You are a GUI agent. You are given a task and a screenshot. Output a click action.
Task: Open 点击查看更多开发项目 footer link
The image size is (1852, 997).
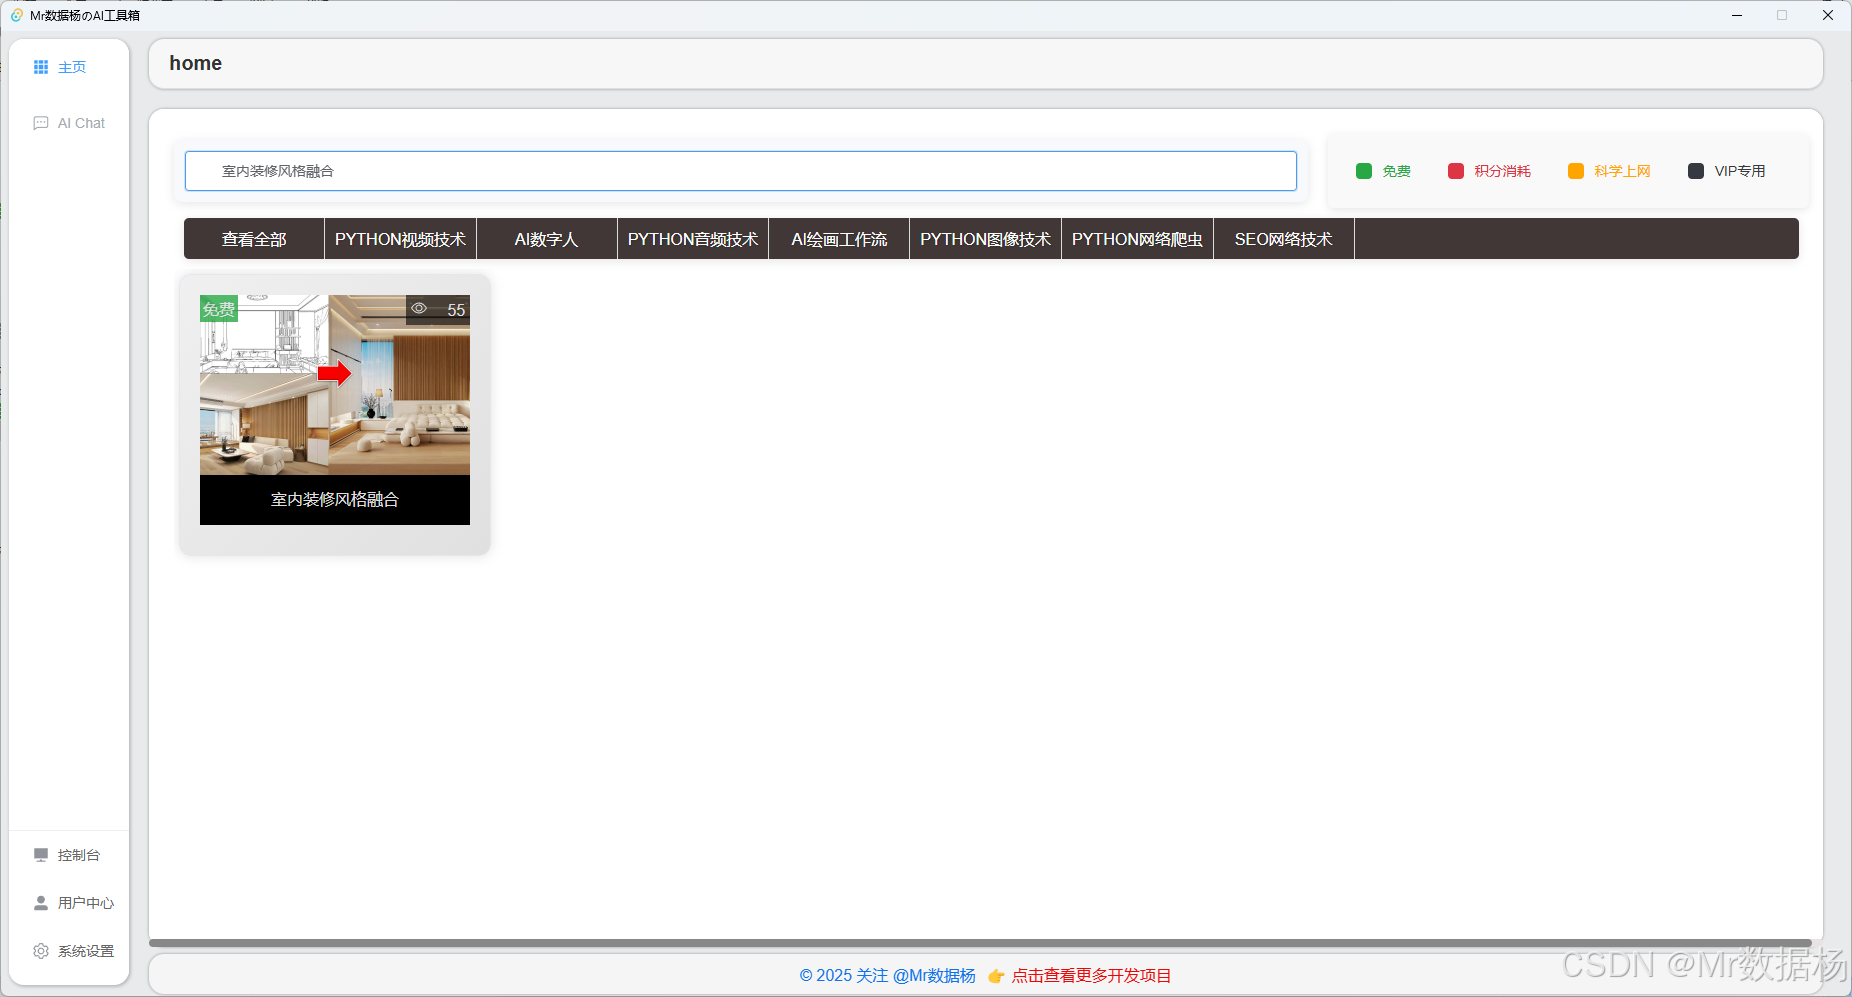1091,976
